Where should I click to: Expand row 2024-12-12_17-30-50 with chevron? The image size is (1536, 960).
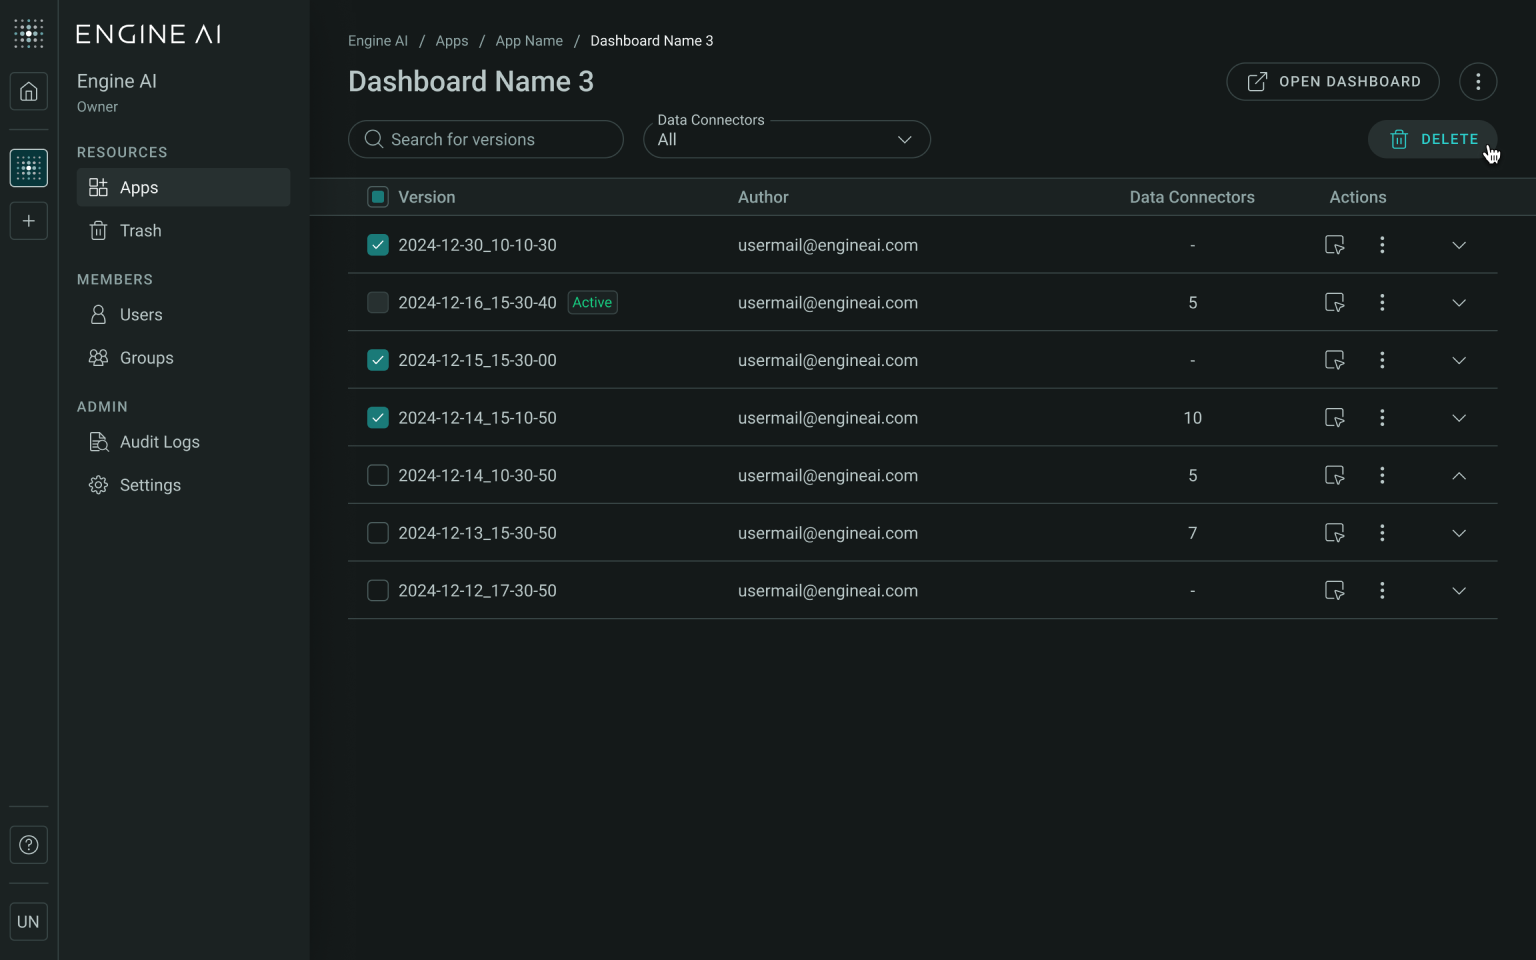[x=1459, y=591]
